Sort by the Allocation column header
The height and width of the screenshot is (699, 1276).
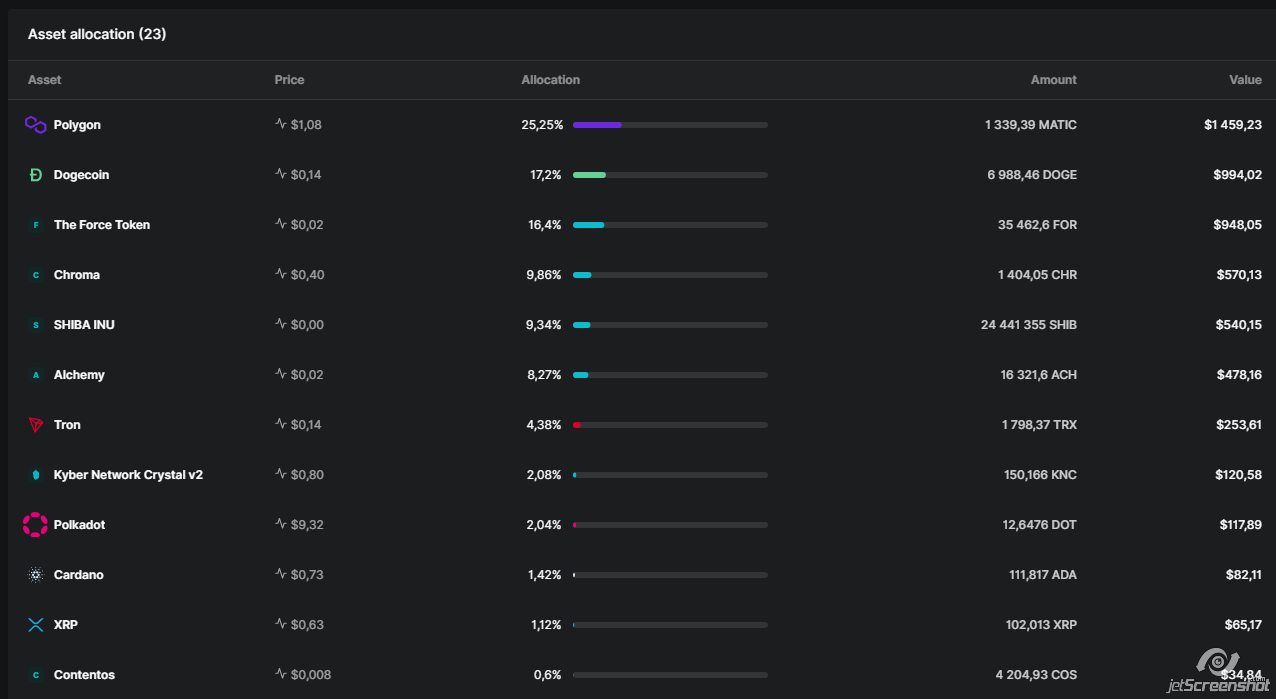tap(550, 80)
